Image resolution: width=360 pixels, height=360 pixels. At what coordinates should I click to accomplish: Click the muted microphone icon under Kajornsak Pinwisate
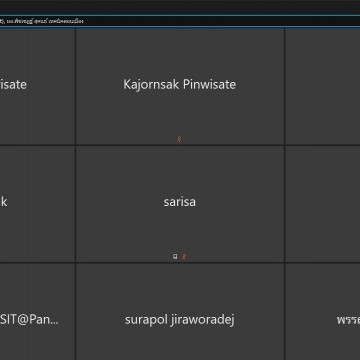[179, 139]
